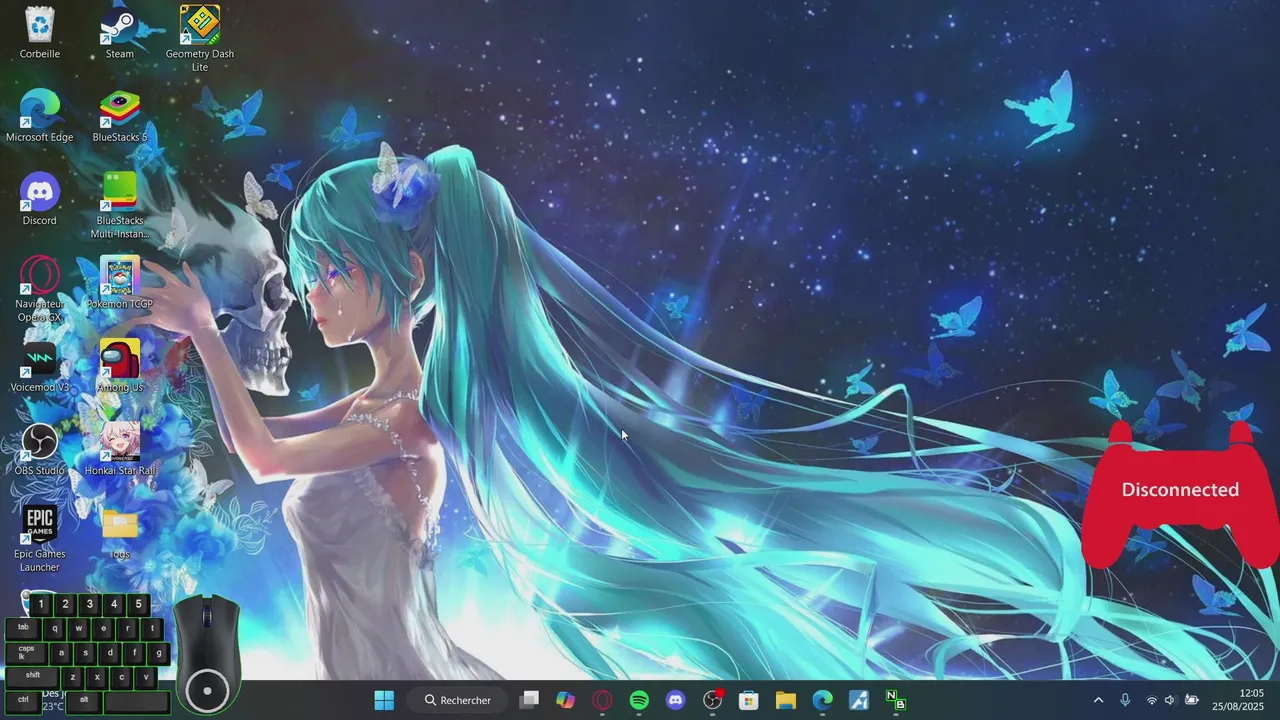The height and width of the screenshot is (720, 1280).
Task: Switch to the green NB taskbar app
Action: [x=896, y=700]
